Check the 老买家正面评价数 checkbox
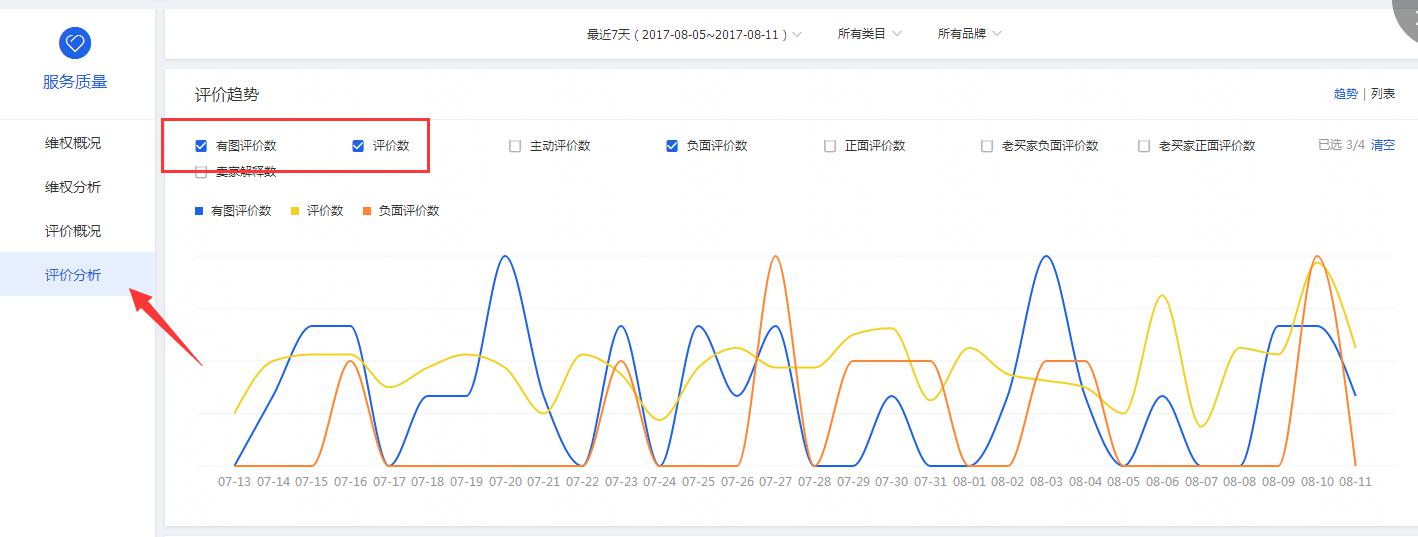Image resolution: width=1418 pixels, height=537 pixels. pos(1144,146)
